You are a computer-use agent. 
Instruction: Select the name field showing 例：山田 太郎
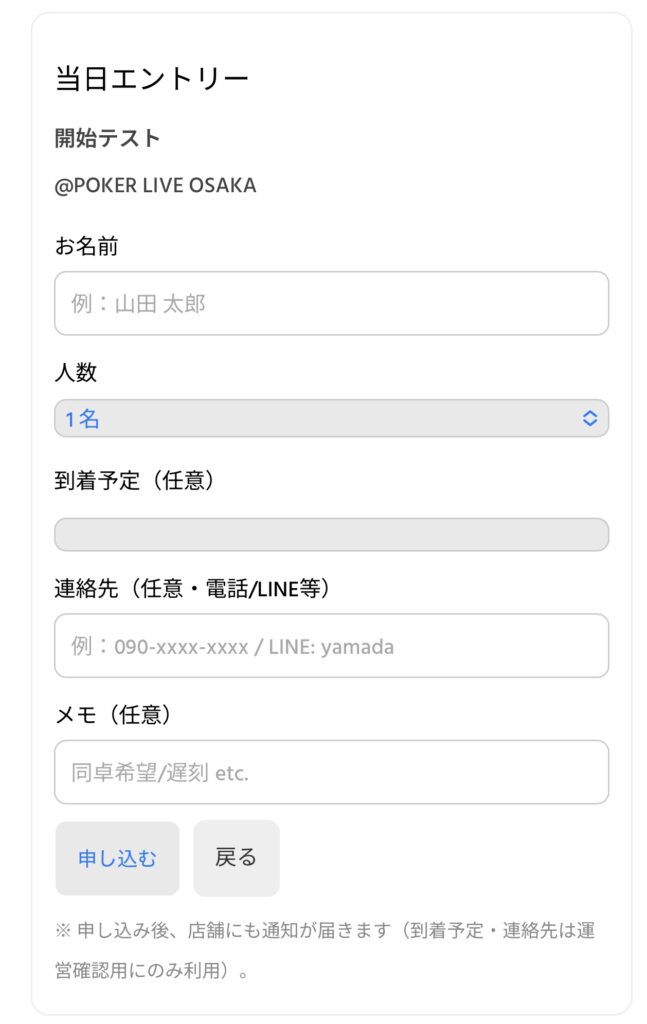(x=330, y=303)
